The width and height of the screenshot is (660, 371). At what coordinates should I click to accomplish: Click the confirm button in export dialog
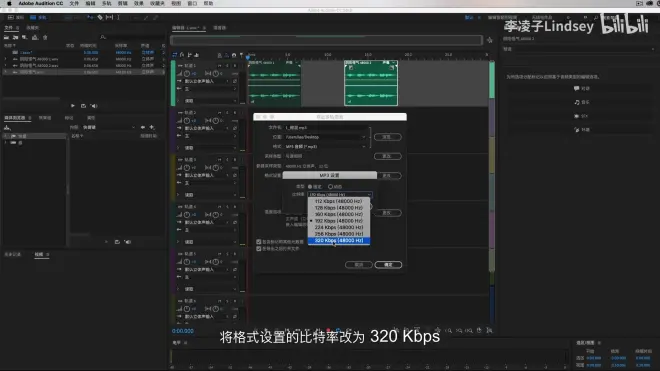click(x=388, y=265)
